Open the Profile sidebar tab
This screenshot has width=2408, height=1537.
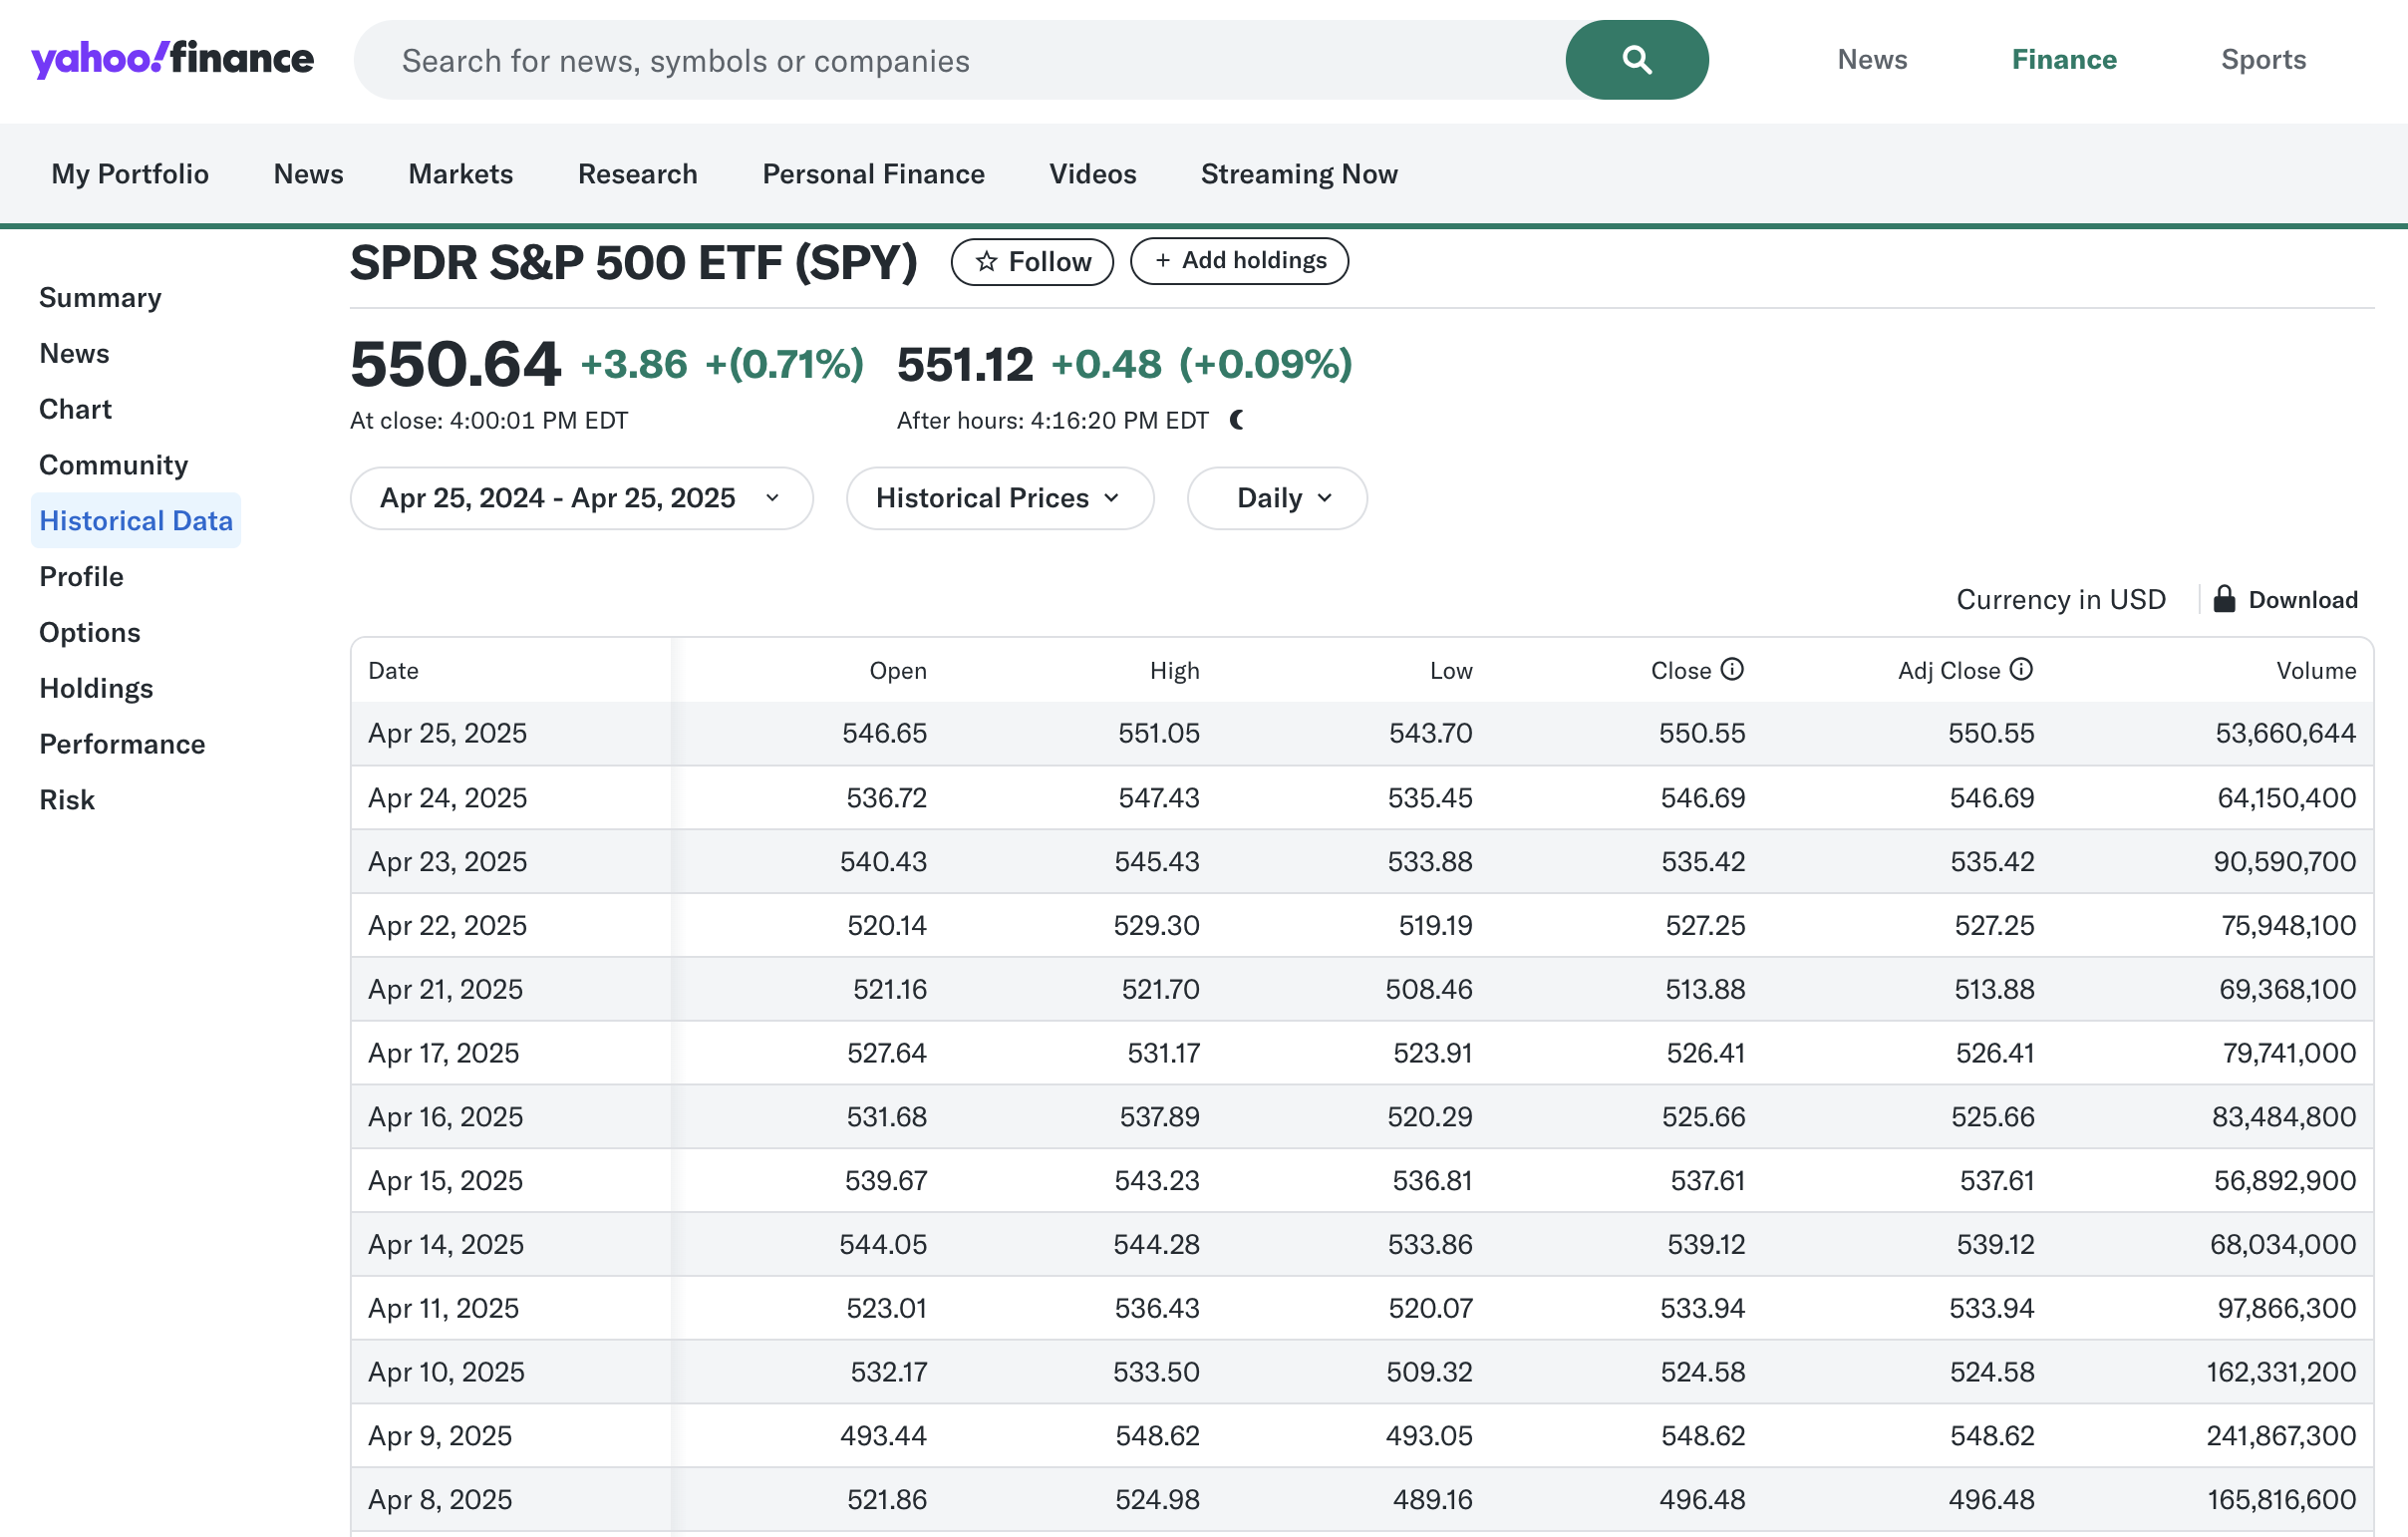[81, 576]
